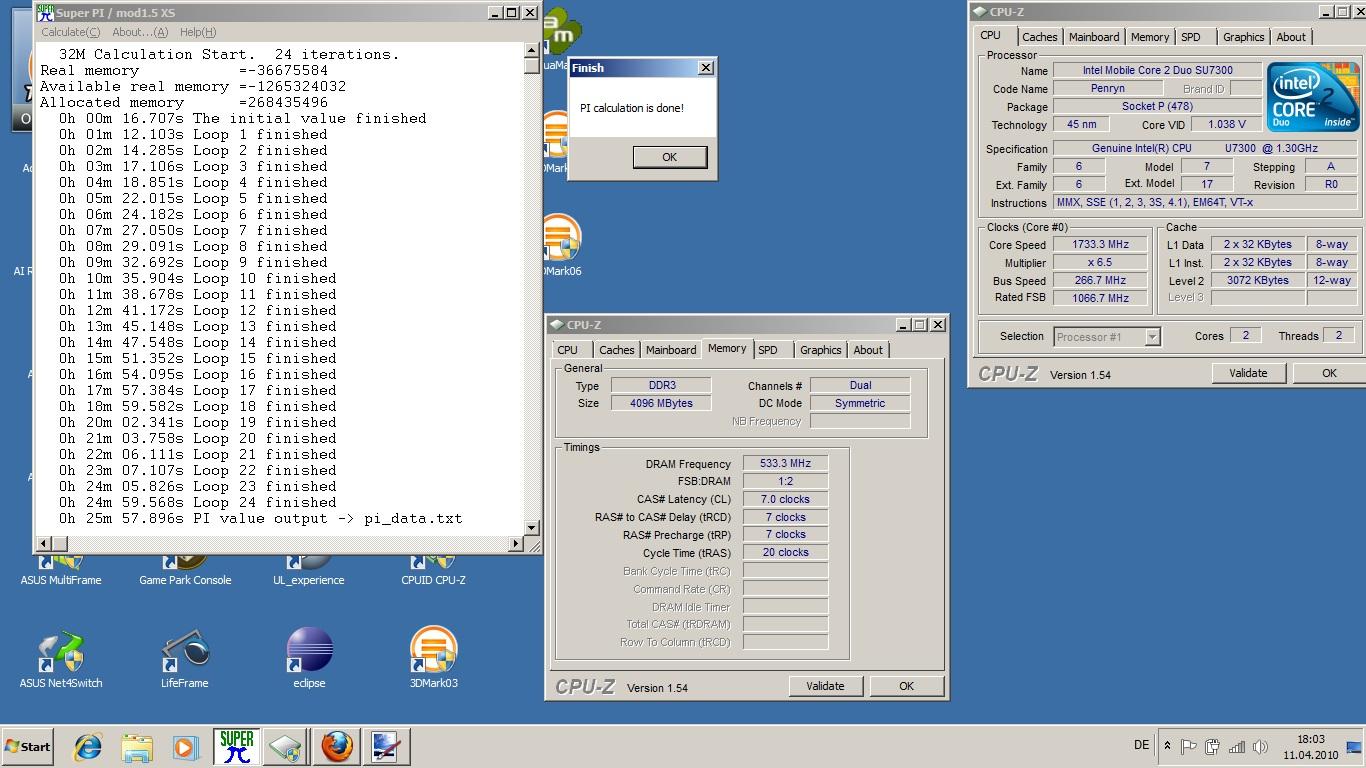1366x768 pixels.
Task: Click the clock showing 18:03
Action: [x=1310, y=739]
